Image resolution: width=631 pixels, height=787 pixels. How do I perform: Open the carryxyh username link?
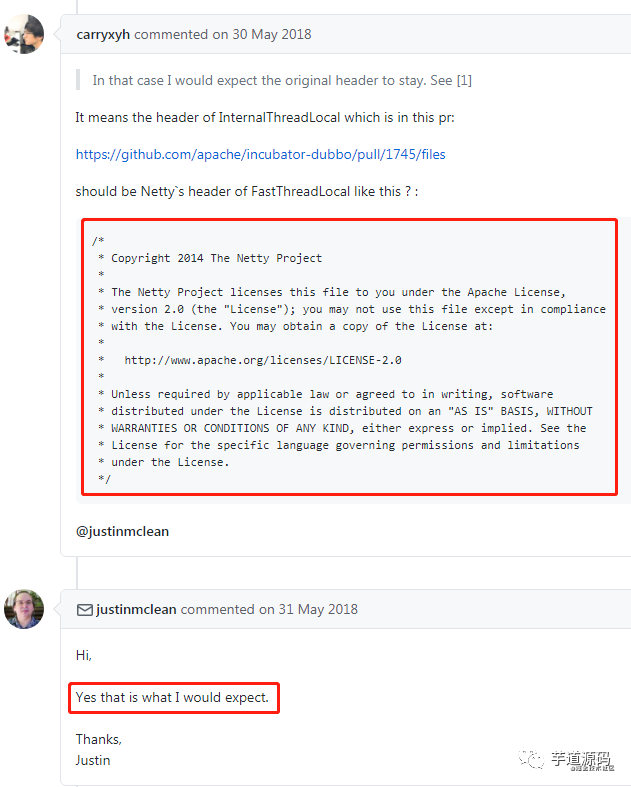click(x=103, y=34)
